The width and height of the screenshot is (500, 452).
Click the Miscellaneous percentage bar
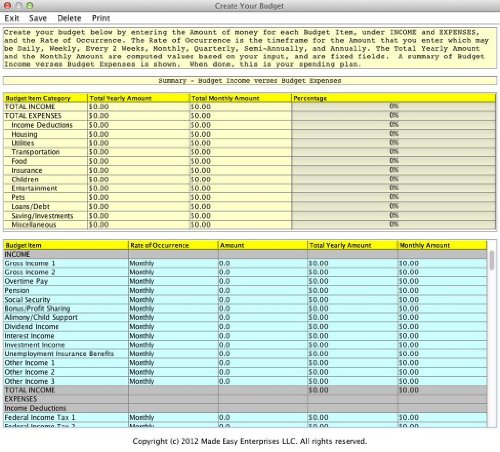pyautogui.click(x=394, y=224)
